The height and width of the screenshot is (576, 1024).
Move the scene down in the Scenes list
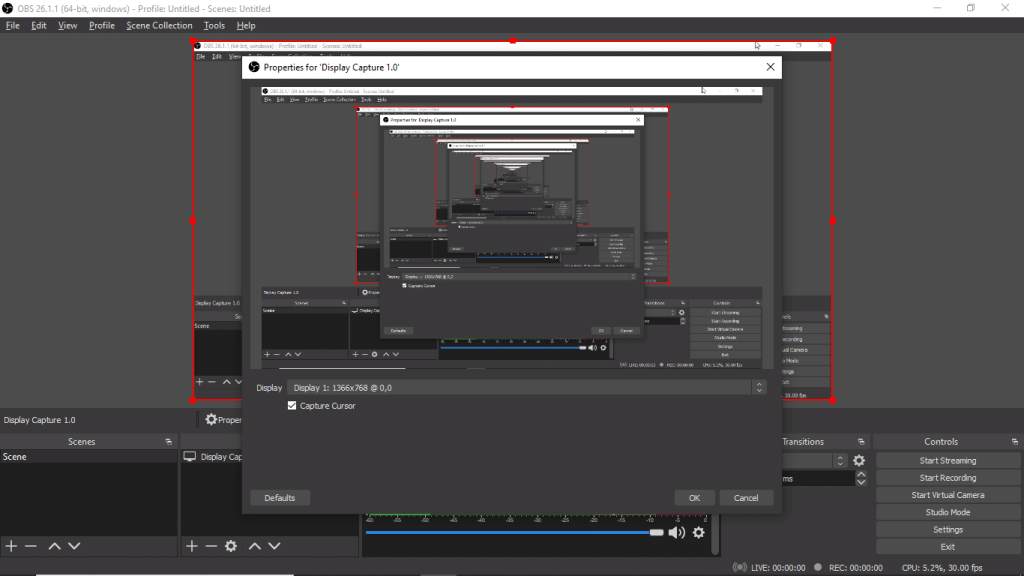pyautogui.click(x=74, y=546)
